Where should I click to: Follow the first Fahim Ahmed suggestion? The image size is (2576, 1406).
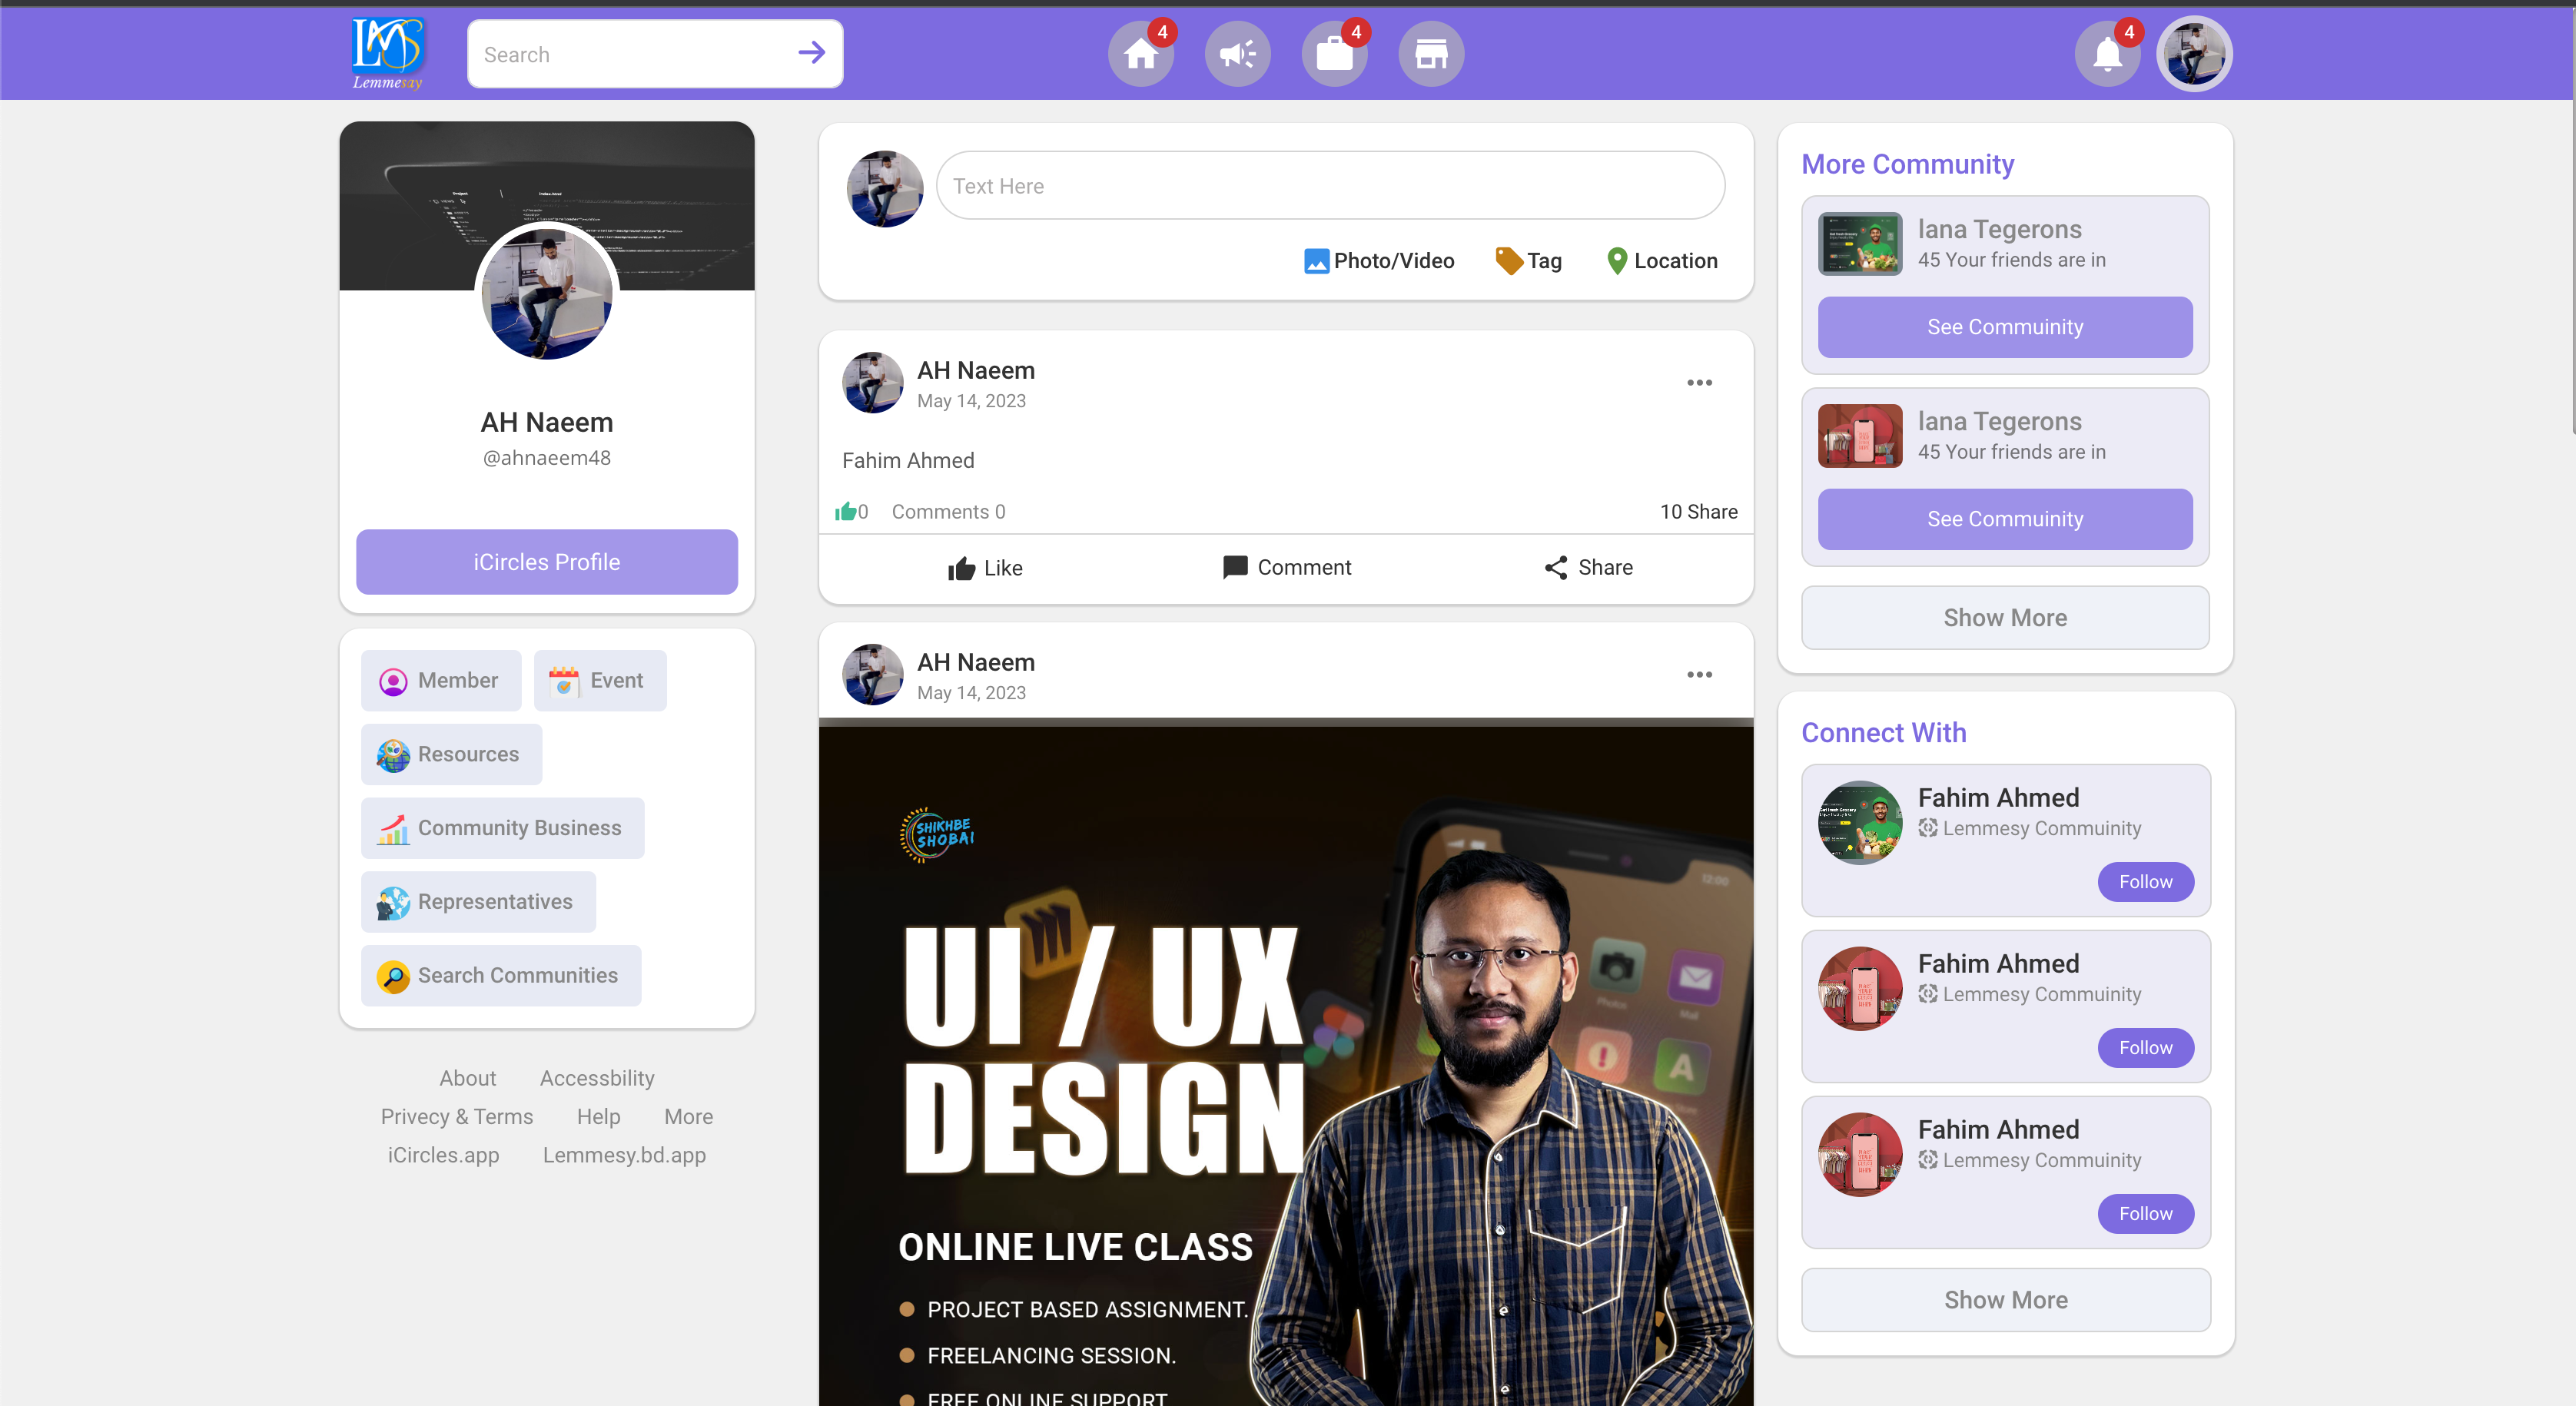click(2145, 882)
